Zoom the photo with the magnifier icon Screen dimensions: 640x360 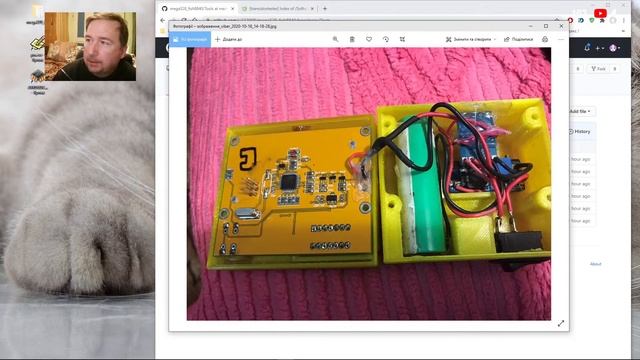pyautogui.click(x=335, y=39)
